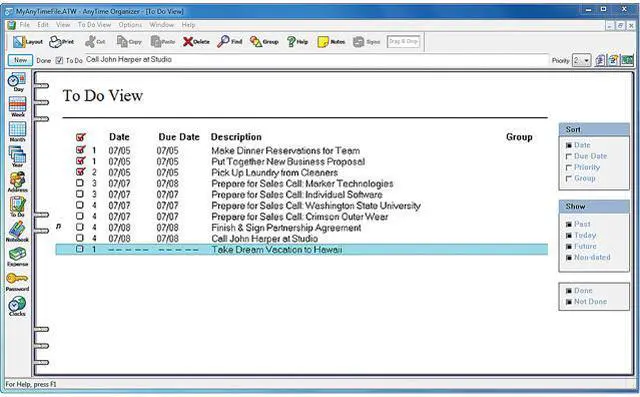This screenshot has width=640, height=397.
Task: Open the Window menu
Action: (162, 25)
